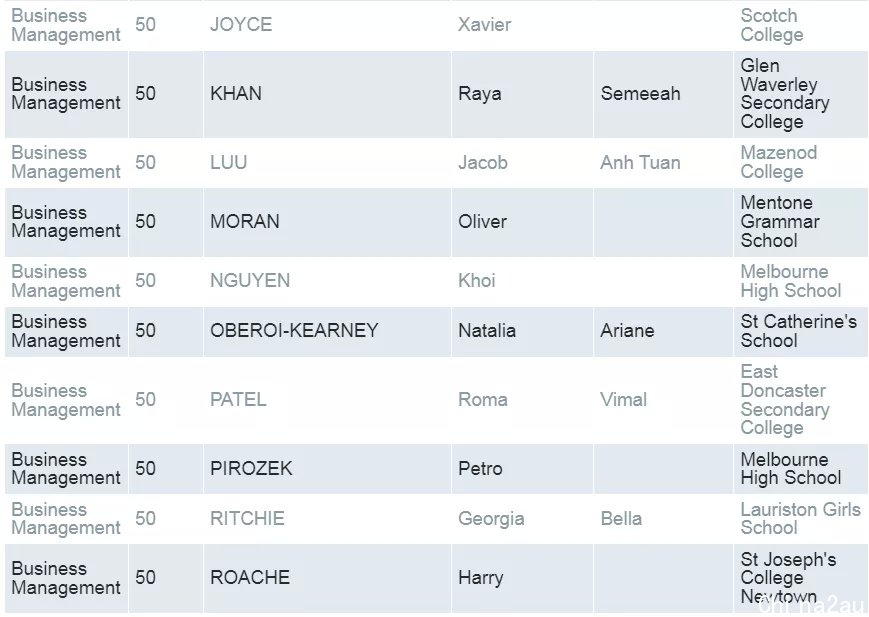Click the JOYCE surname cell
Screen dimensions: 869x617
click(327, 25)
